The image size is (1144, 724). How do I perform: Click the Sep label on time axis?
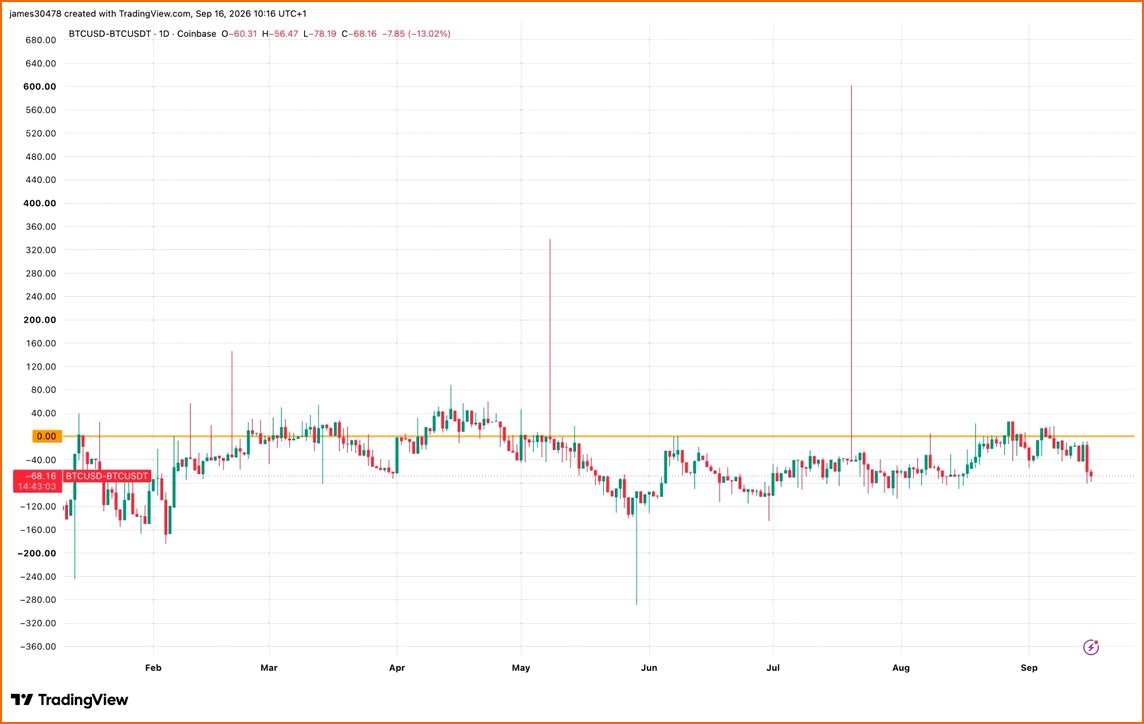tap(1029, 668)
